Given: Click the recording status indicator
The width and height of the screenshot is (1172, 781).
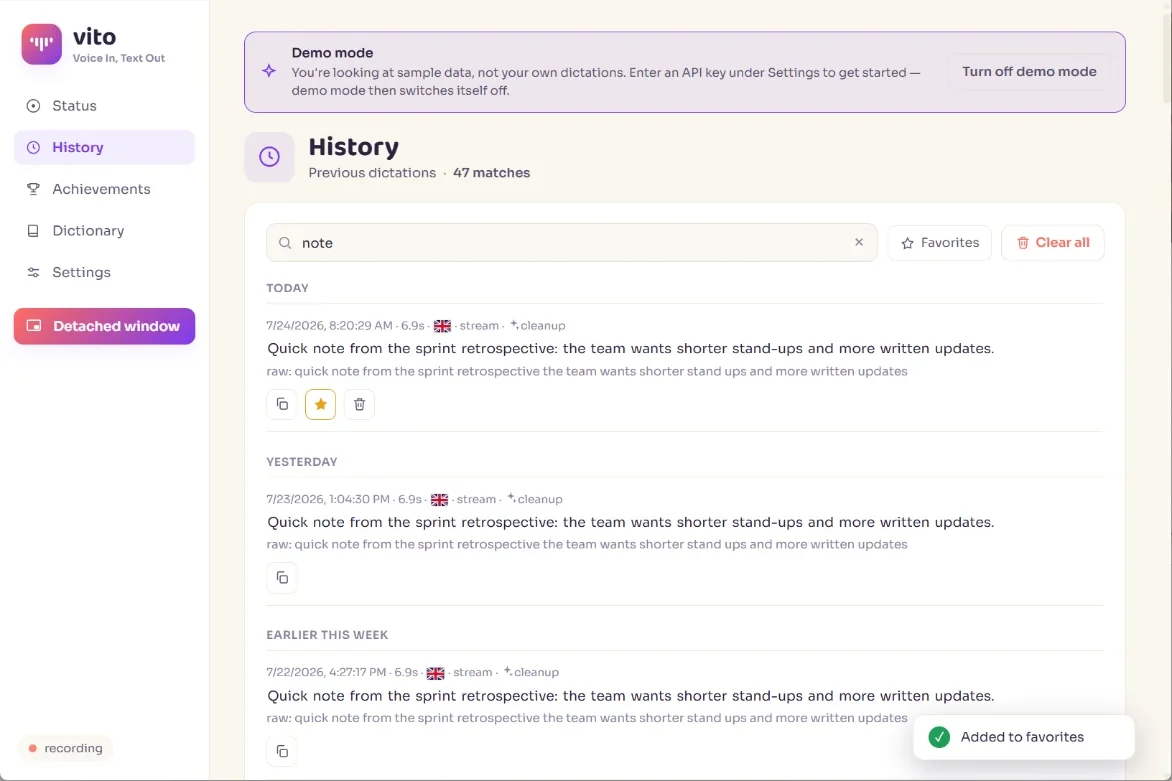Looking at the screenshot, I should coord(66,748).
